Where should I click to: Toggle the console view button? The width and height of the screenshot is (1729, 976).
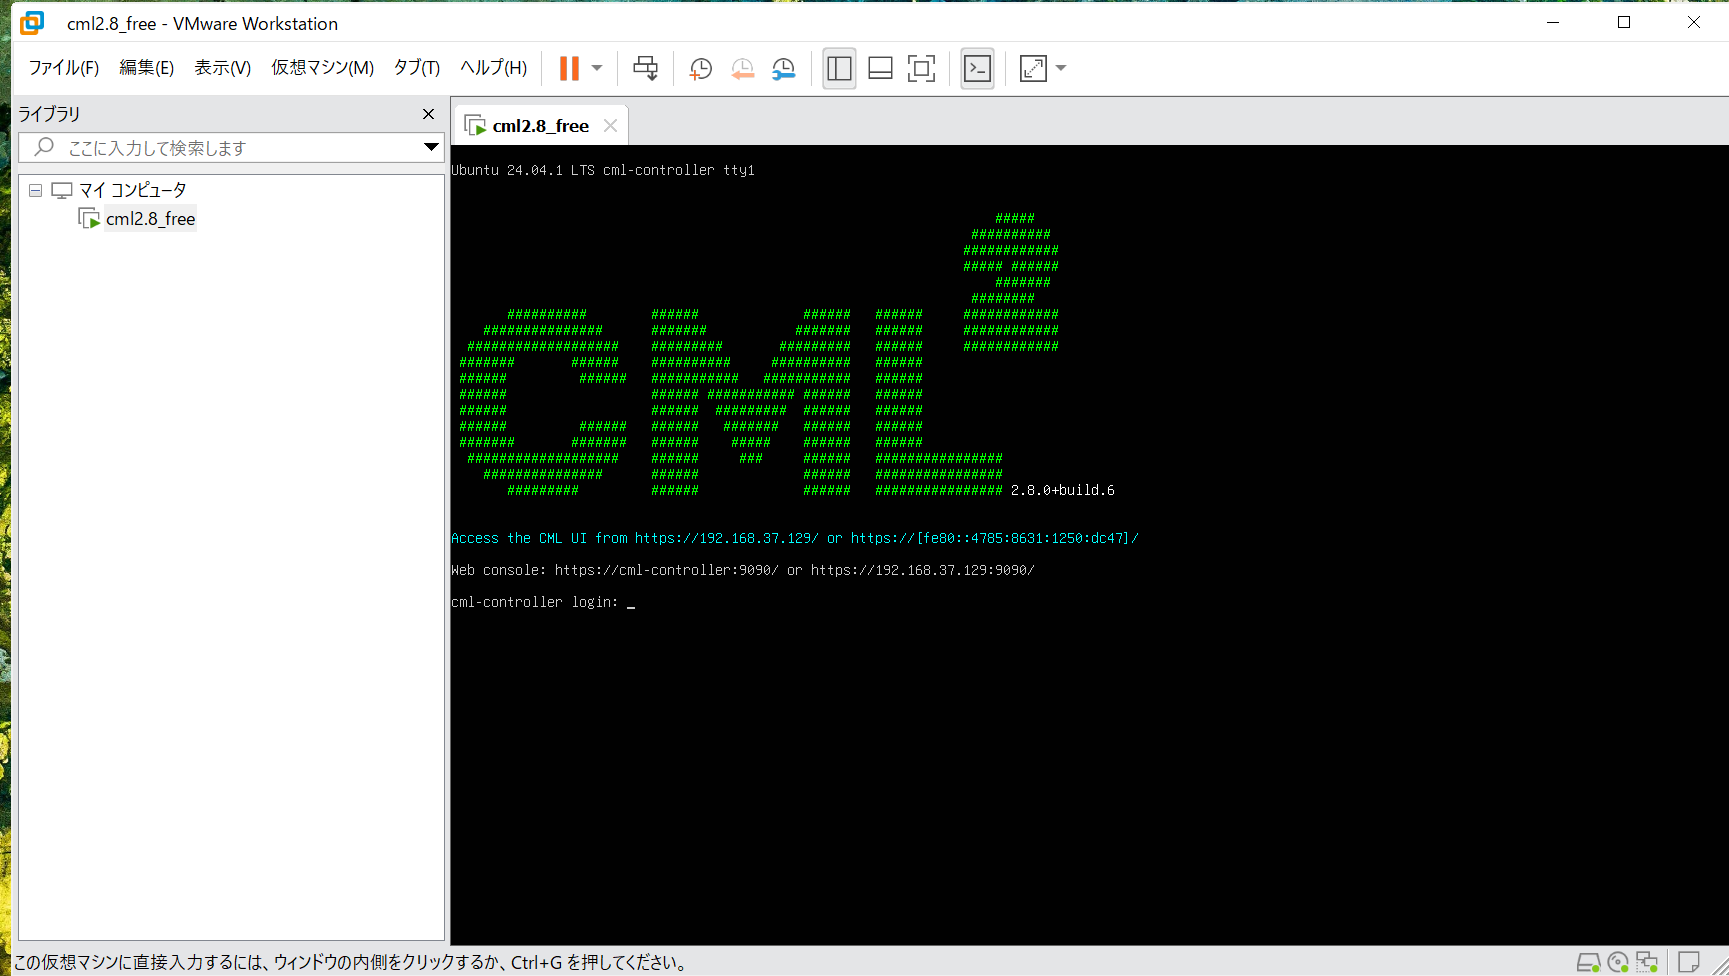[977, 68]
